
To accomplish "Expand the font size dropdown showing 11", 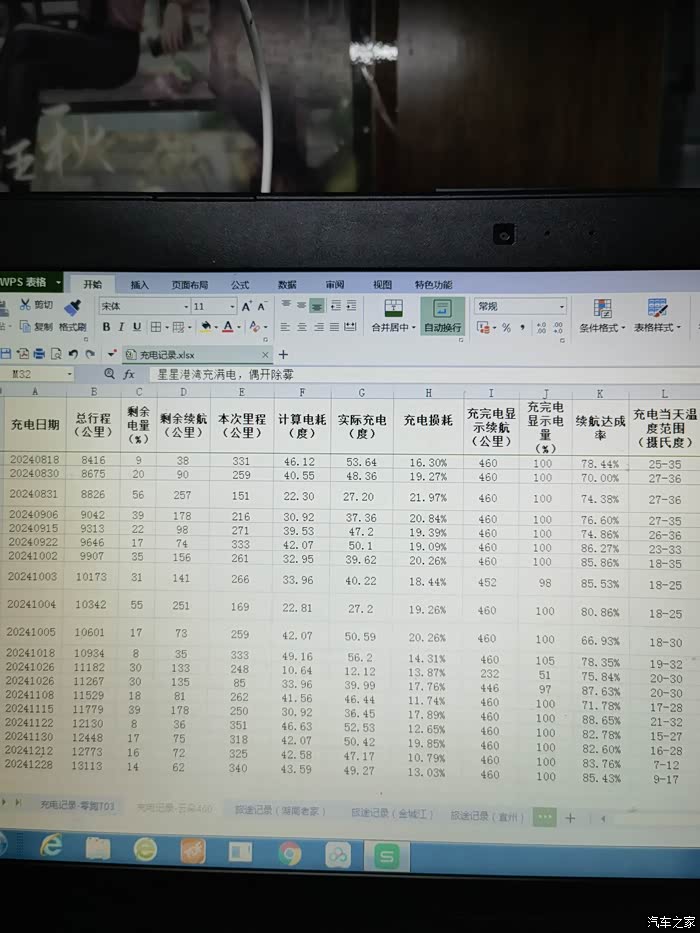I will point(215,306).
